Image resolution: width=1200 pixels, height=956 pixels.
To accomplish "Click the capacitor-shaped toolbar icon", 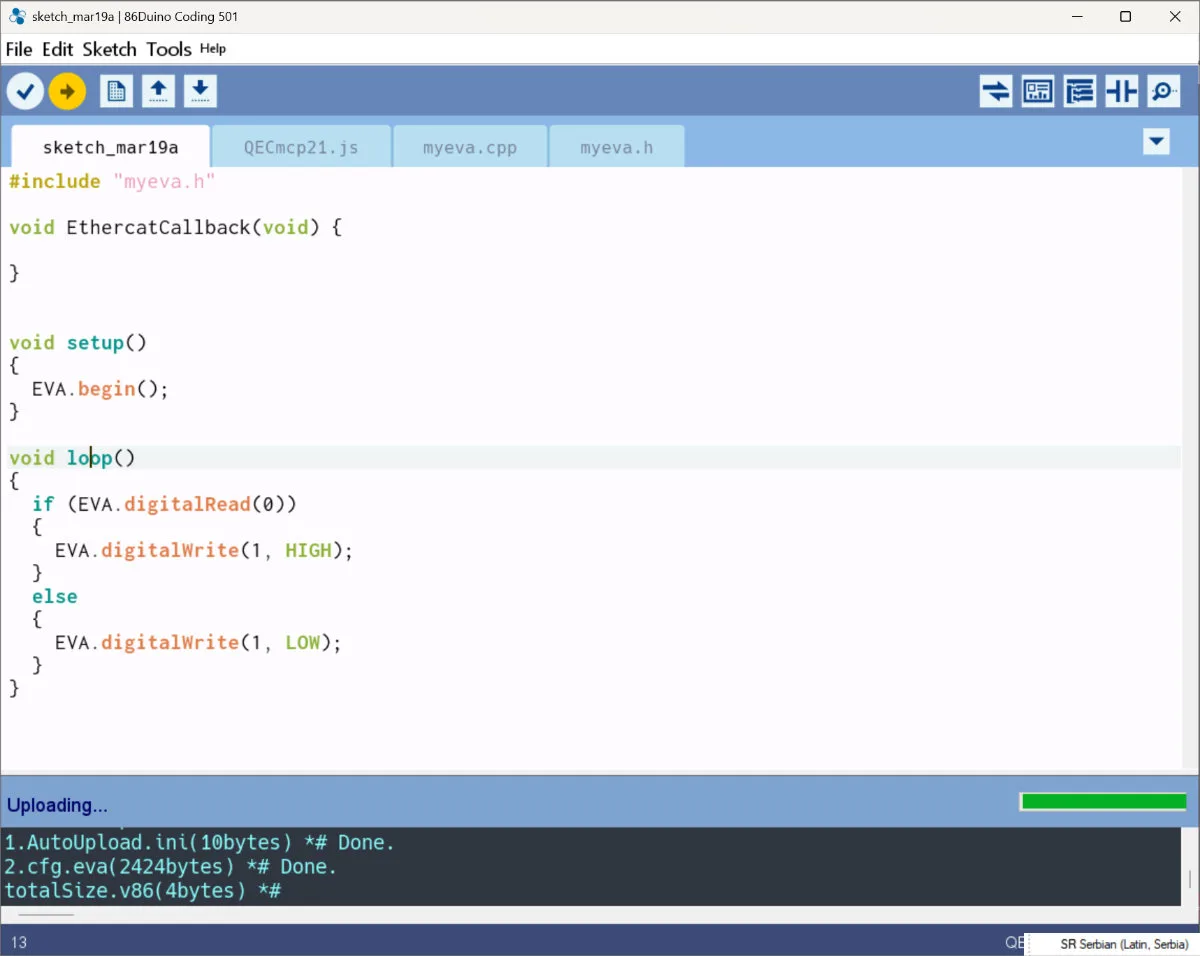I will coord(1121,92).
